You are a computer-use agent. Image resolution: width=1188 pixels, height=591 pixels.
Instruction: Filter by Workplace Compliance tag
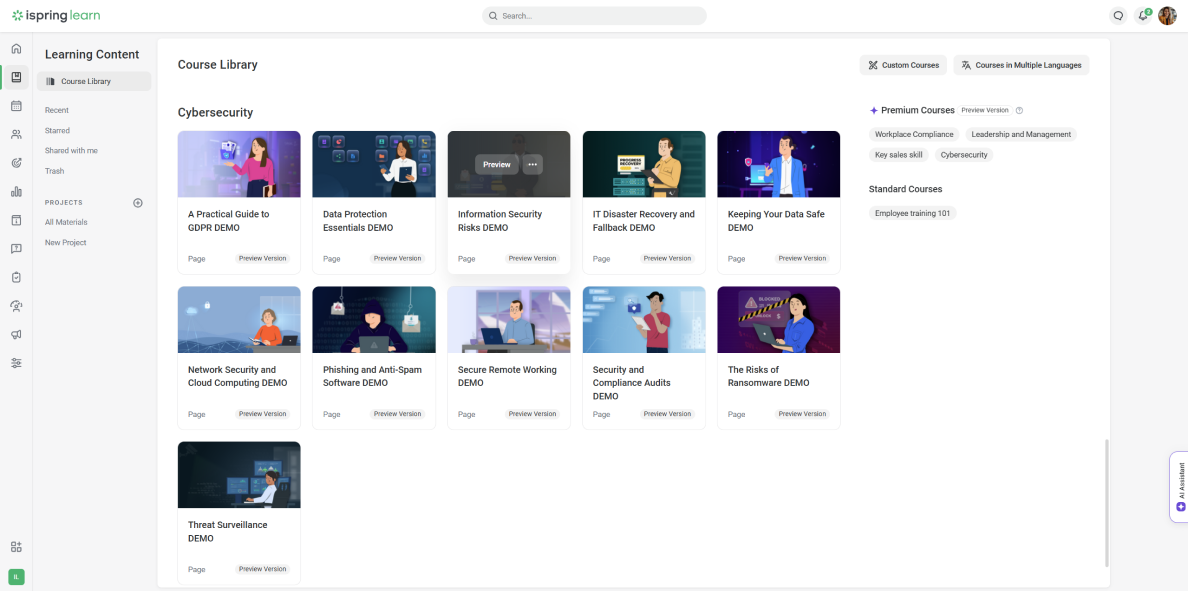pos(914,134)
